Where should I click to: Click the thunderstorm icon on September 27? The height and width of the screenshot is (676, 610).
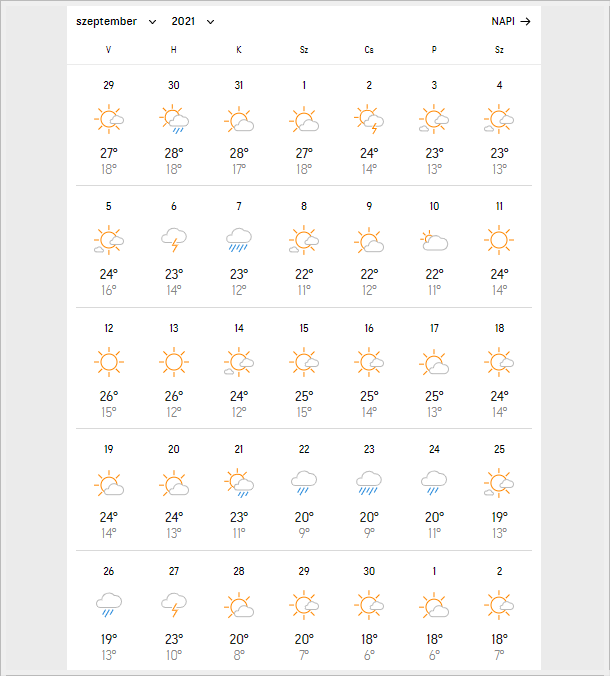[174, 605]
